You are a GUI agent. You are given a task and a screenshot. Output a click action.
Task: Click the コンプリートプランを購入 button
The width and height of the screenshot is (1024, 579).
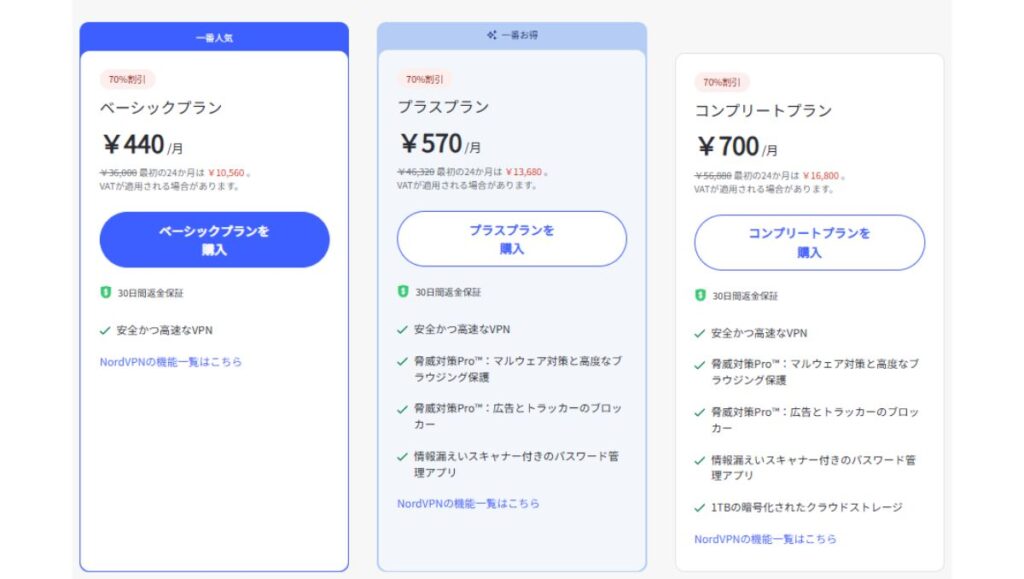coord(809,242)
